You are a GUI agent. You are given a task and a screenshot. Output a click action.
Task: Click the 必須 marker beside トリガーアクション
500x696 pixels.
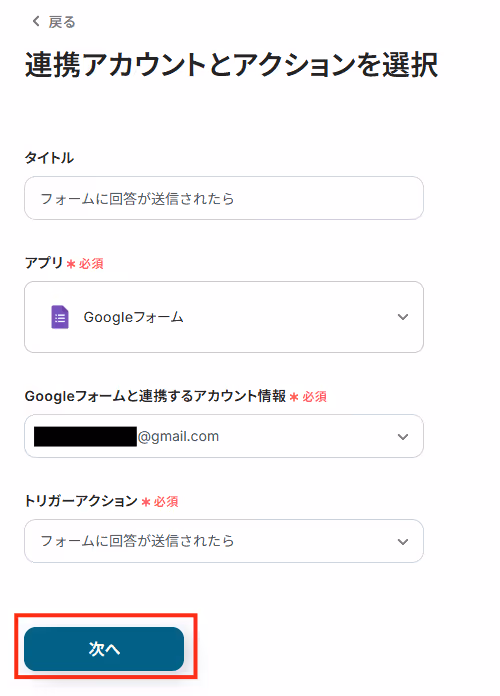[166, 502]
